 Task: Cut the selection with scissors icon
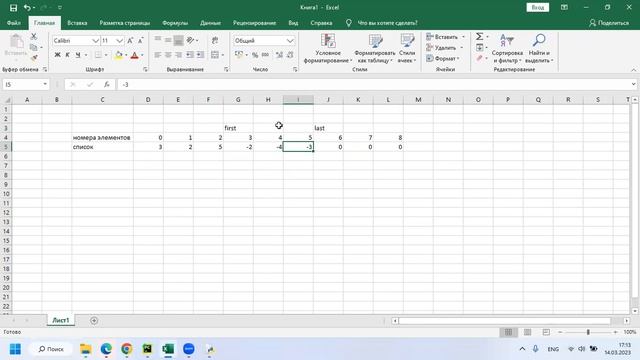pos(34,37)
